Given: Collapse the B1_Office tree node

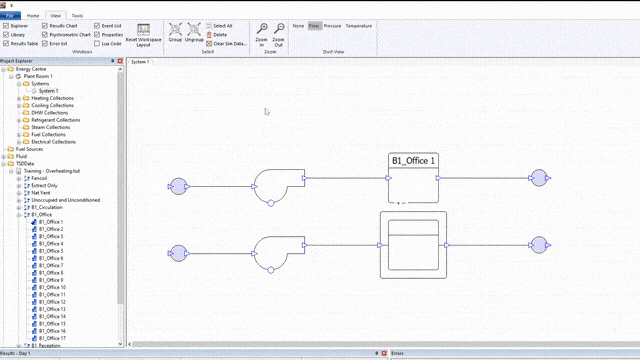Looking at the screenshot, I should click(x=19, y=215).
